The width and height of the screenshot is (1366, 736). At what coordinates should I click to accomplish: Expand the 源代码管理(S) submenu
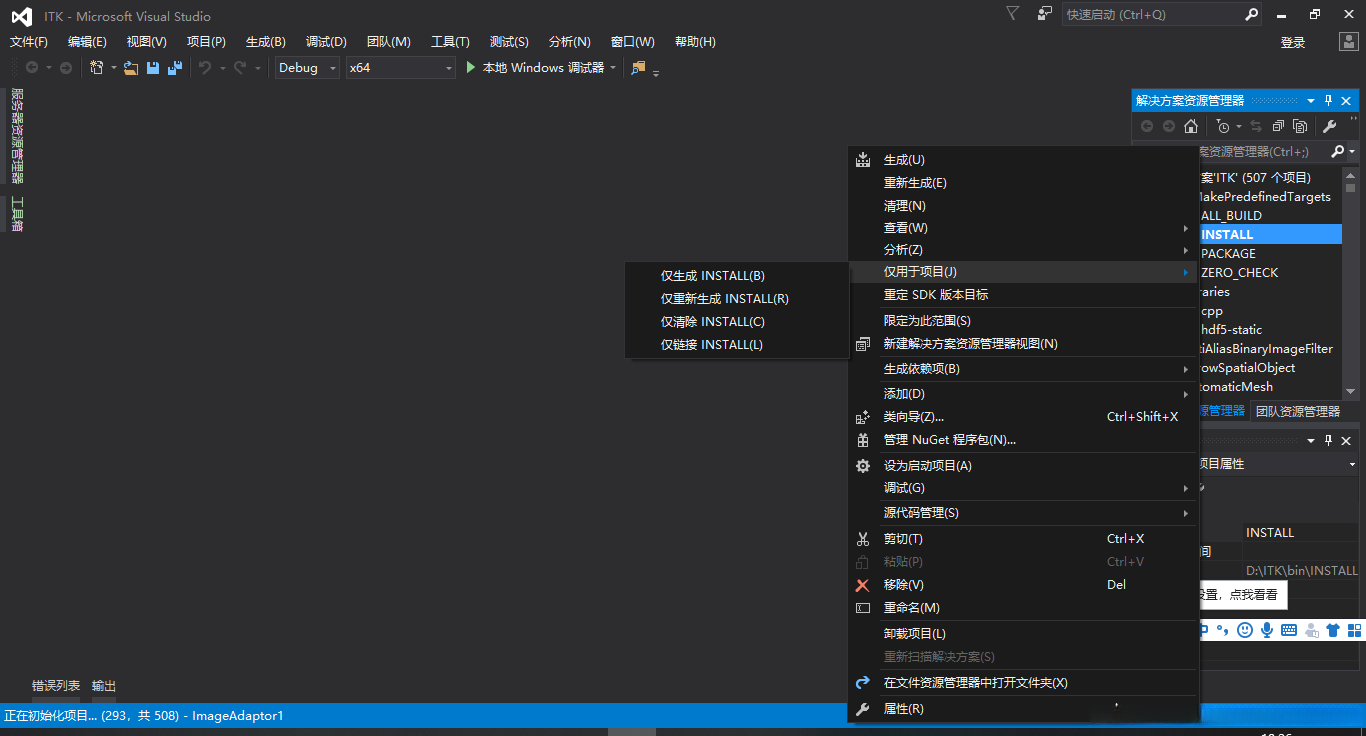1023,513
